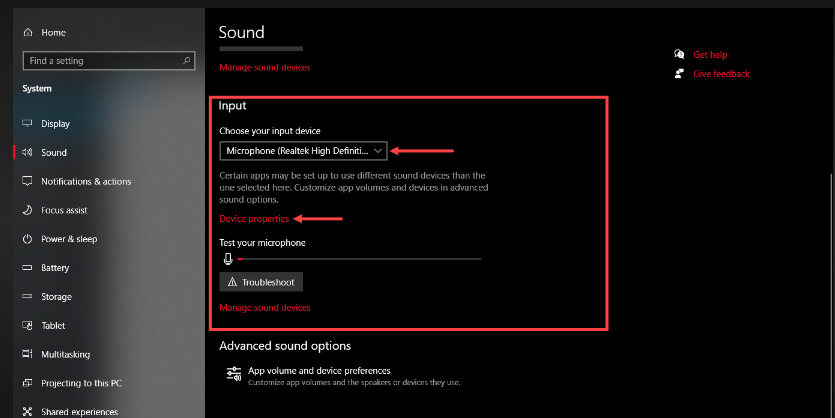Click the Battery icon in sidebar

pyautogui.click(x=27, y=268)
